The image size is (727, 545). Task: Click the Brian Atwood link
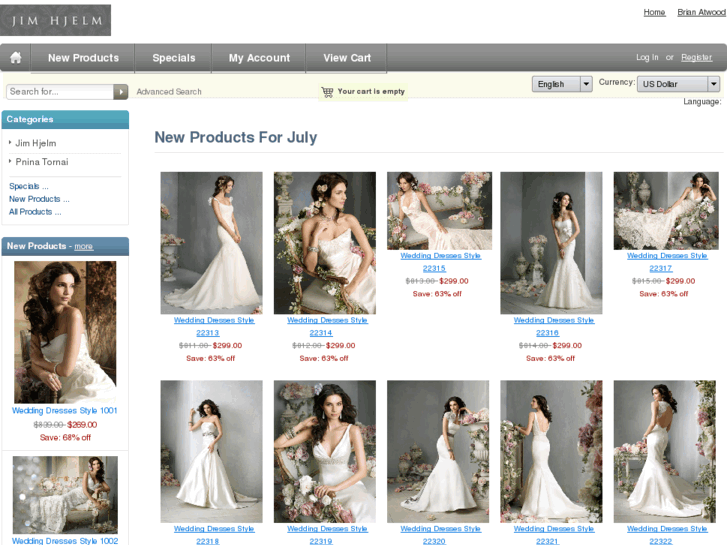[x=701, y=12]
